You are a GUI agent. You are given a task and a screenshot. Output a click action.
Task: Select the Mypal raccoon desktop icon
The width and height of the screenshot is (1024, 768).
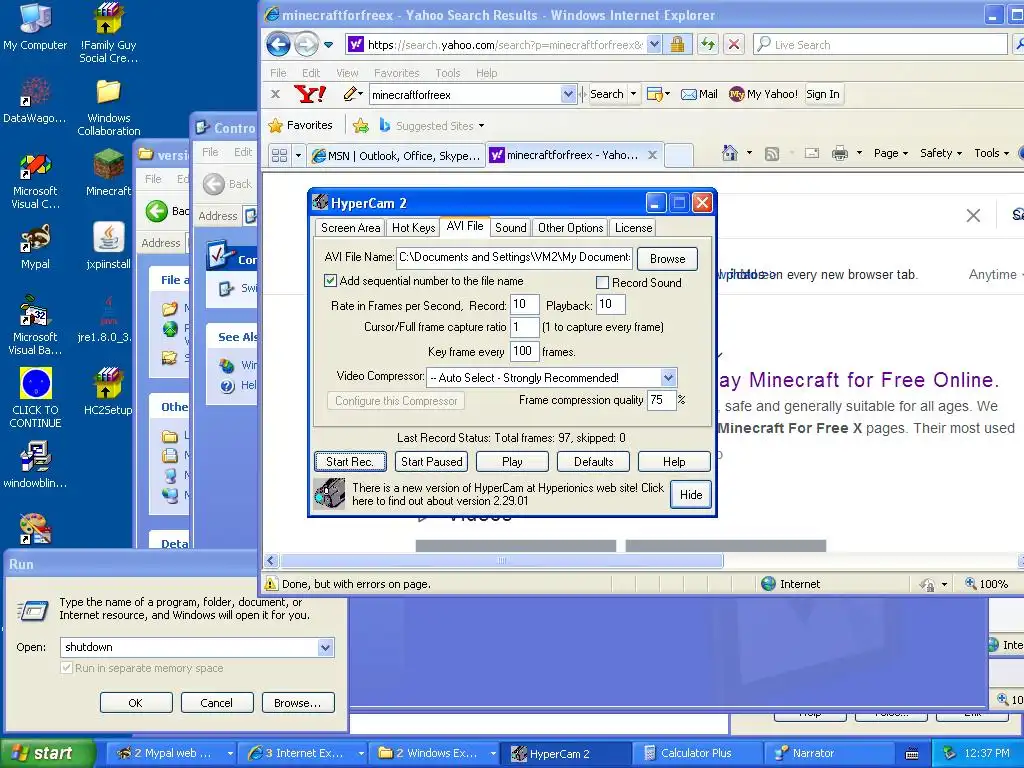[35, 247]
